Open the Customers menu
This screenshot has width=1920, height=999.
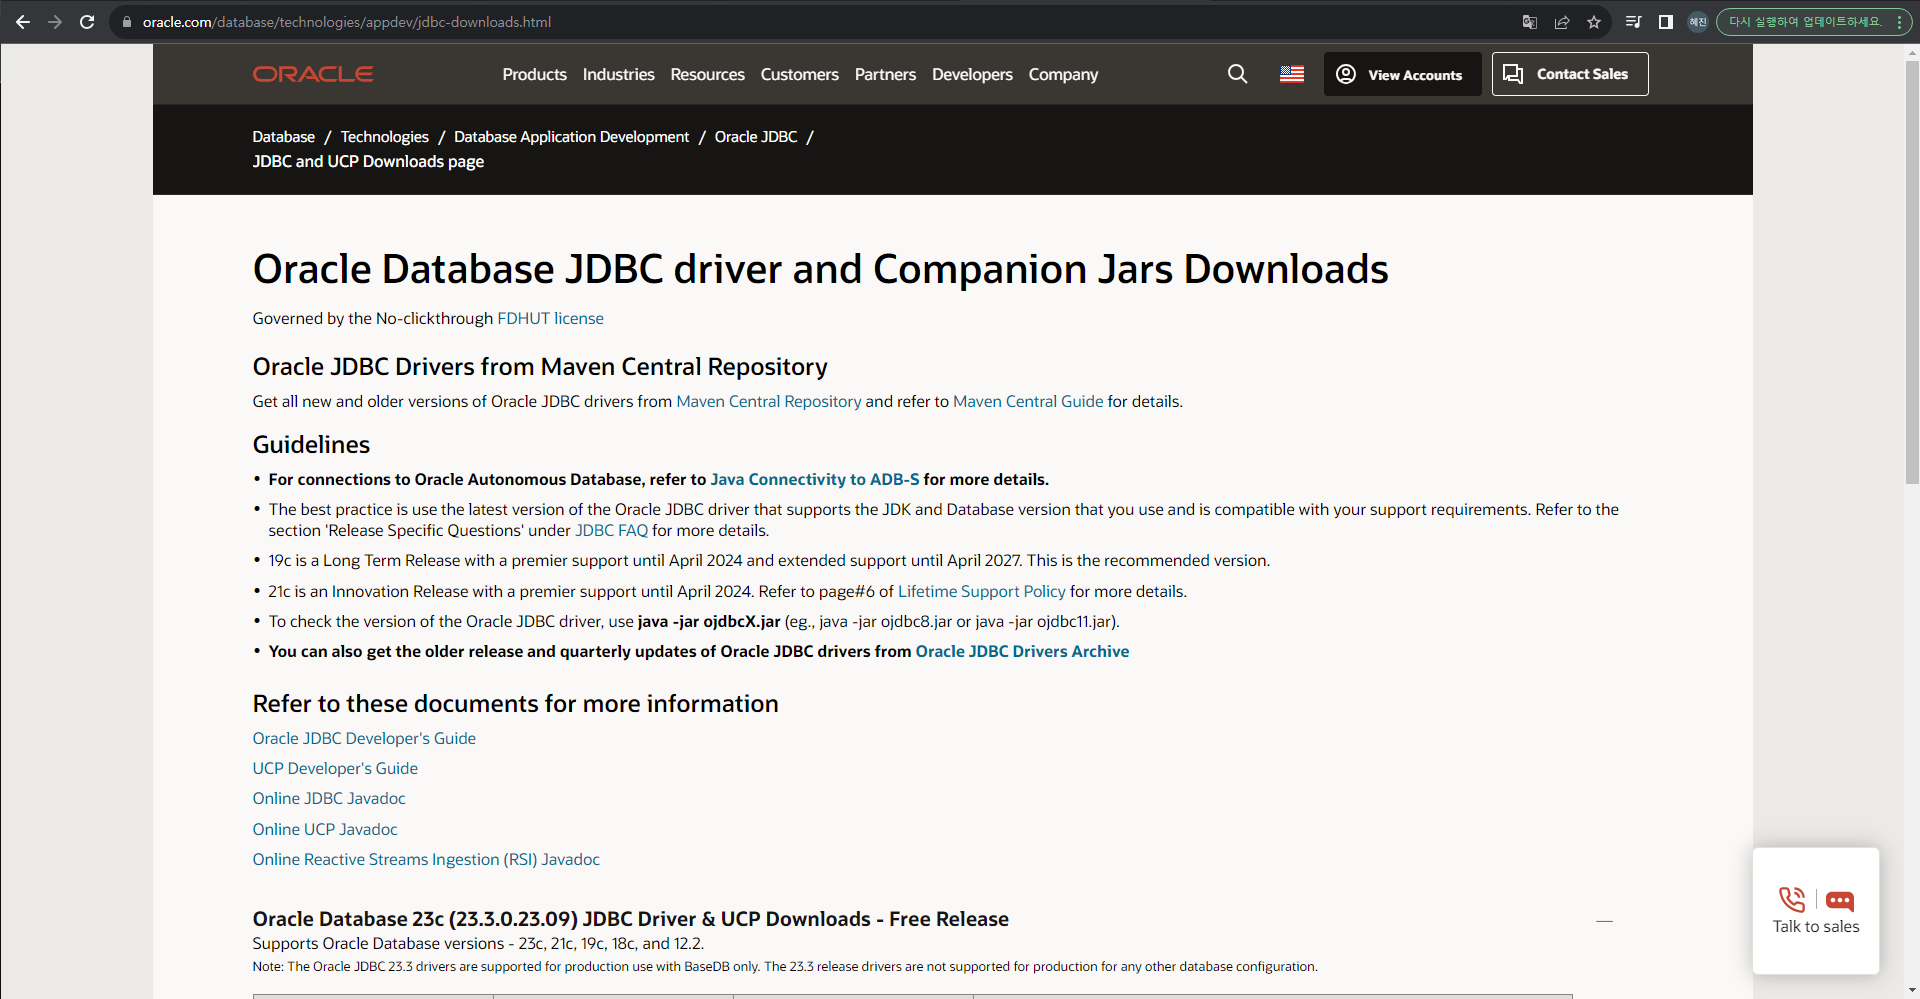(x=800, y=75)
